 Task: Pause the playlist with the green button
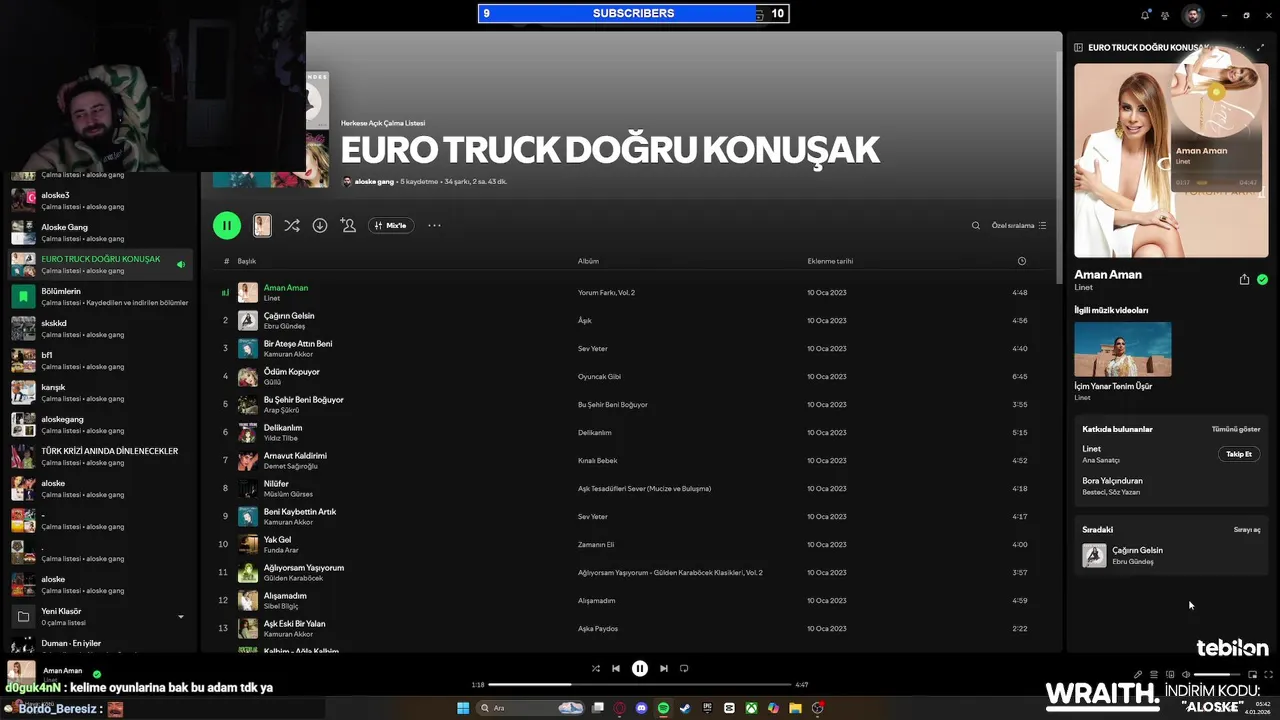pos(227,225)
